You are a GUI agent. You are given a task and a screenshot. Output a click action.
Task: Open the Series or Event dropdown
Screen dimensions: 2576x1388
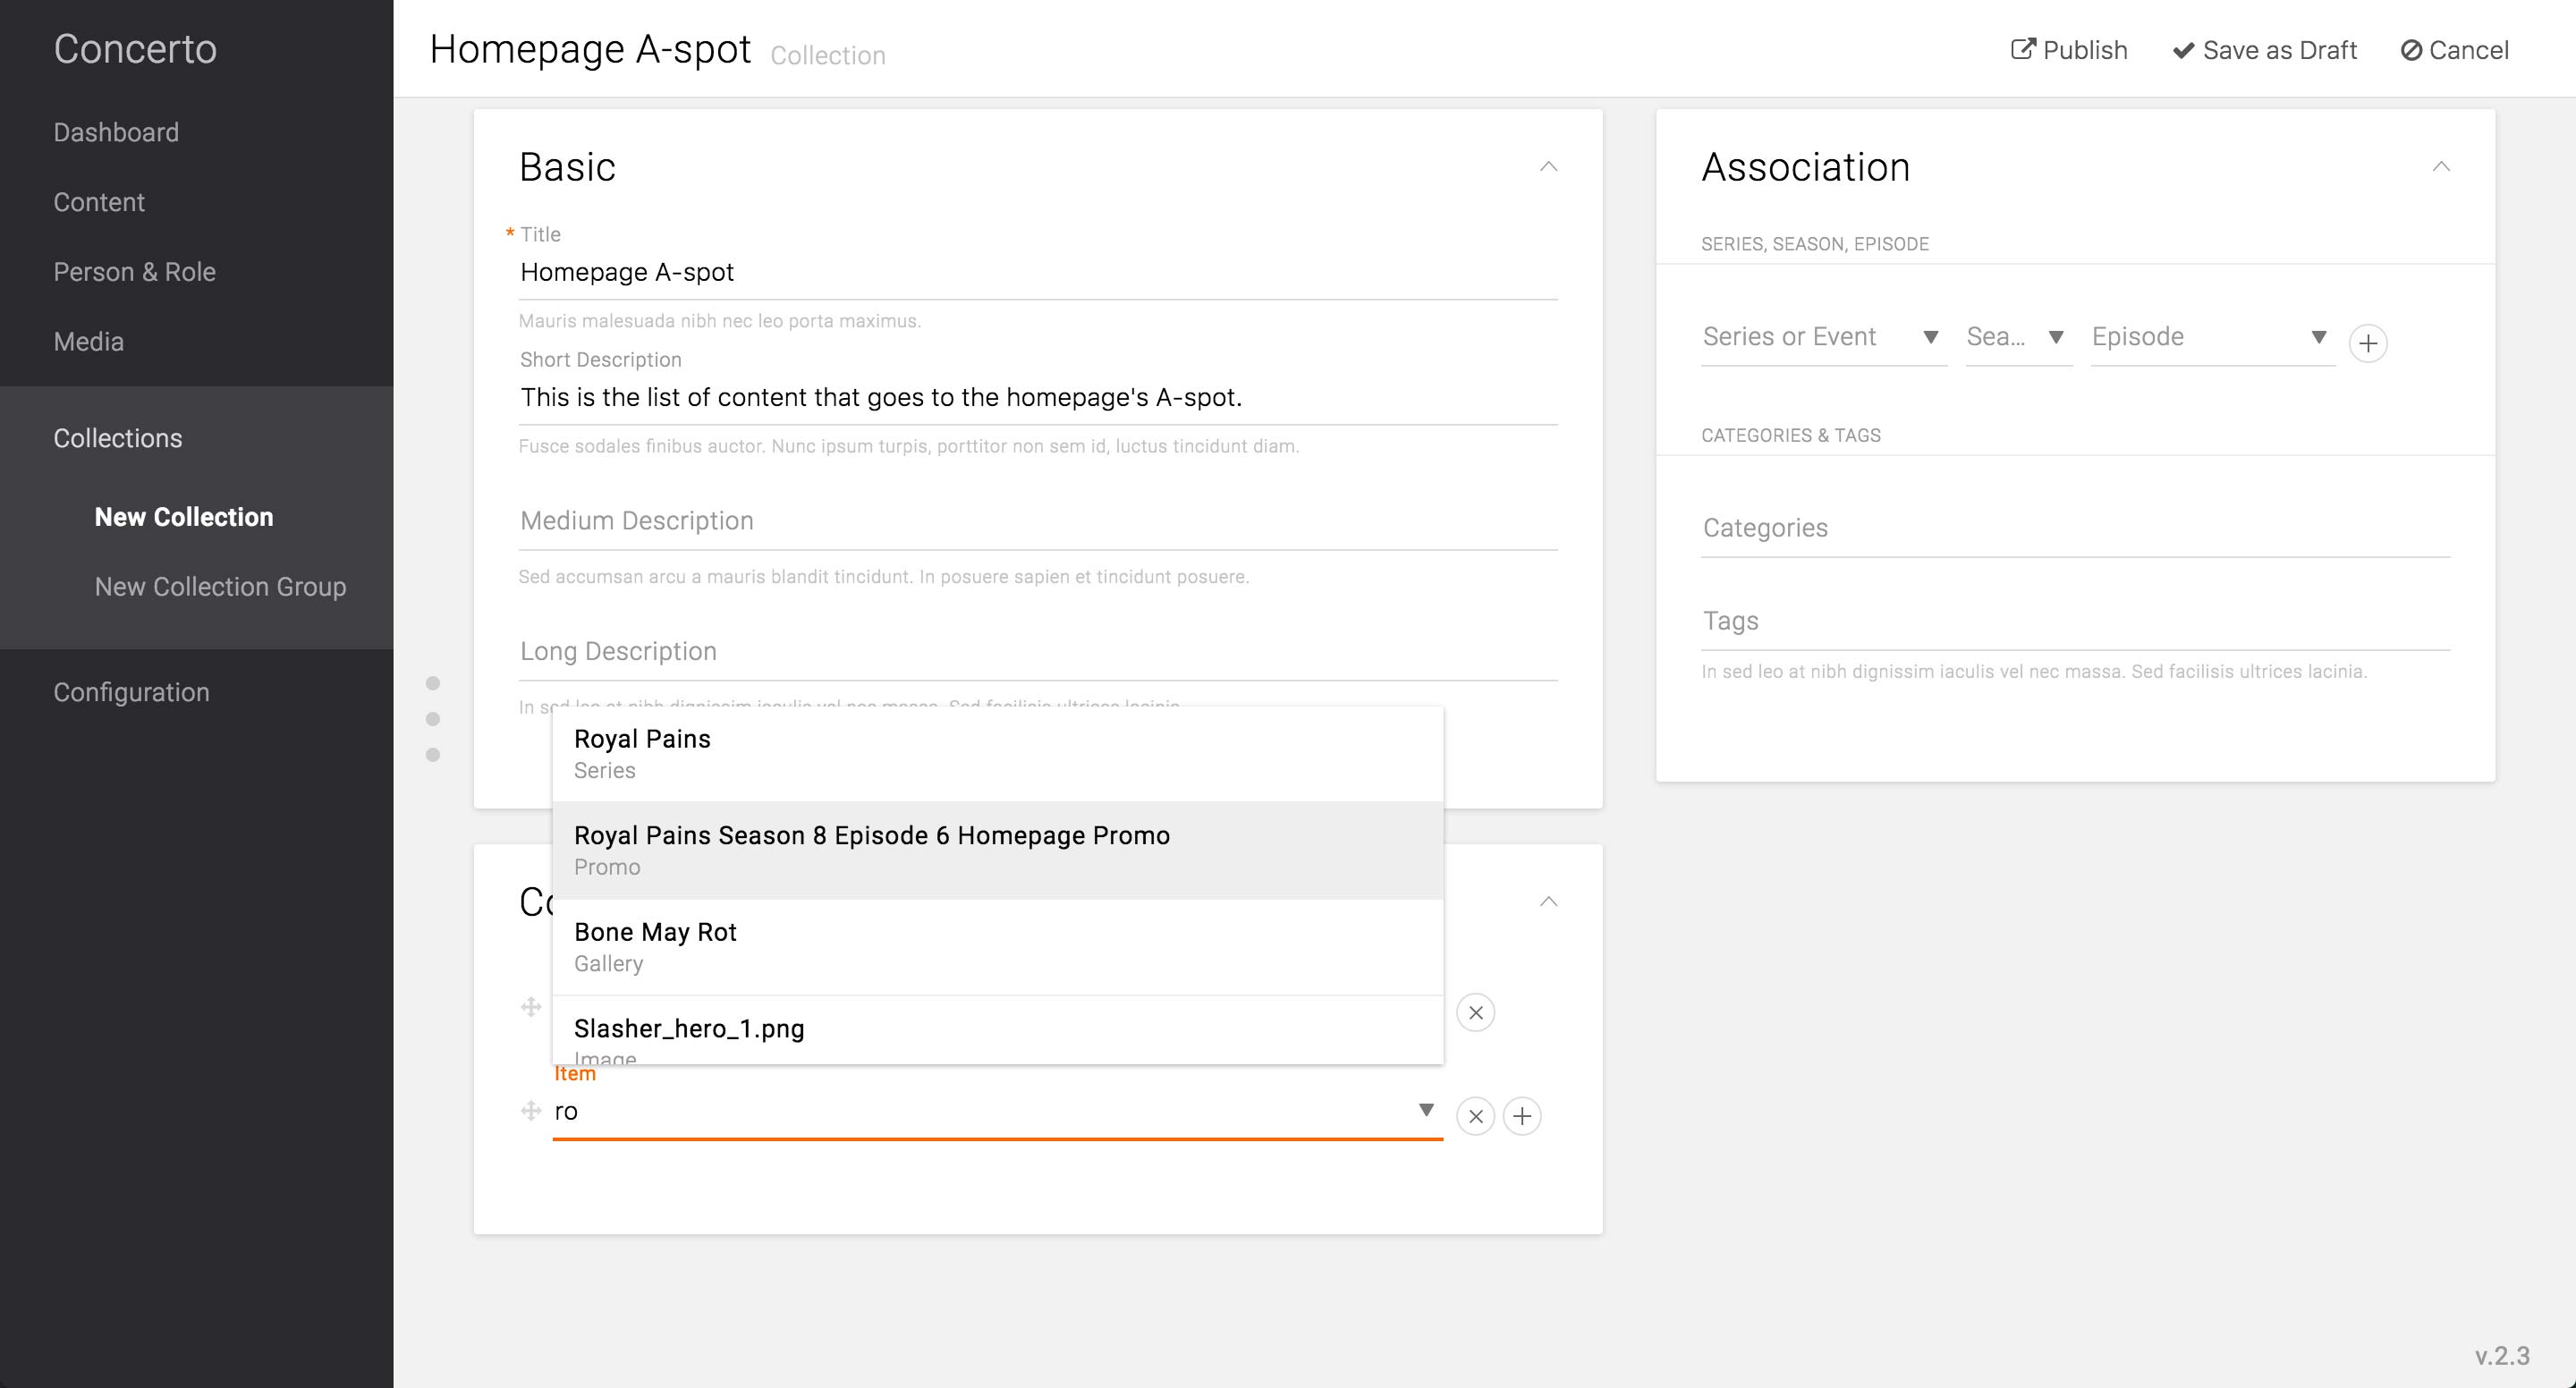pos(1822,337)
